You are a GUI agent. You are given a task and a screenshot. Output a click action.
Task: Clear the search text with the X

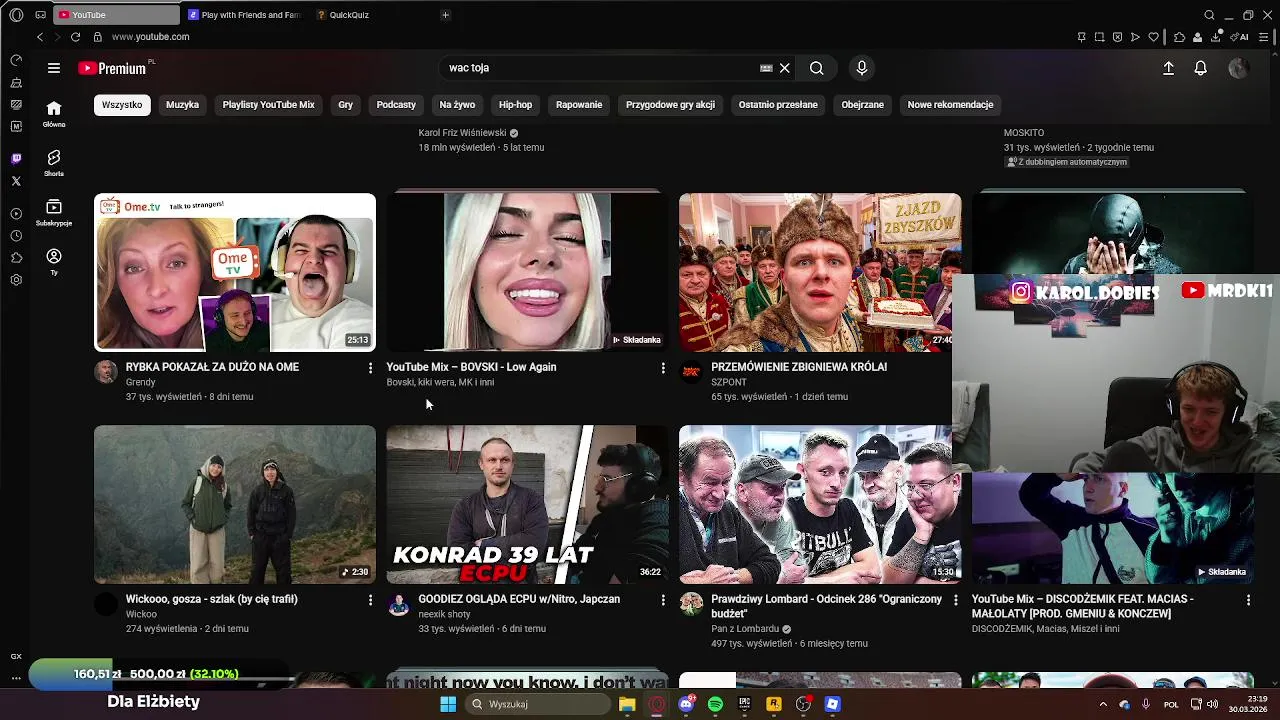click(785, 68)
